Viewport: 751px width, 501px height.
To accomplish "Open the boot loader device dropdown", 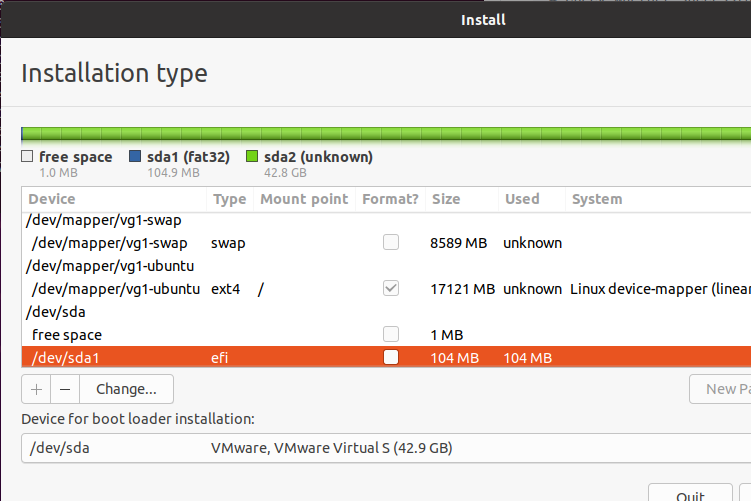I will tap(385, 447).
